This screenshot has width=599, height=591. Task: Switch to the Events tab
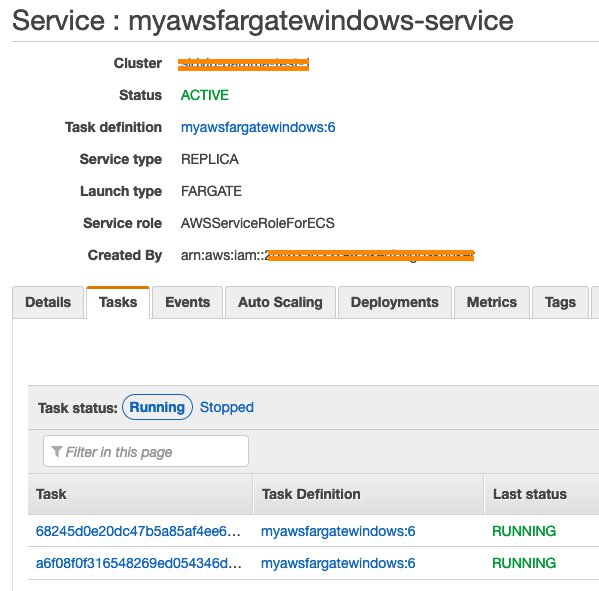pos(188,302)
